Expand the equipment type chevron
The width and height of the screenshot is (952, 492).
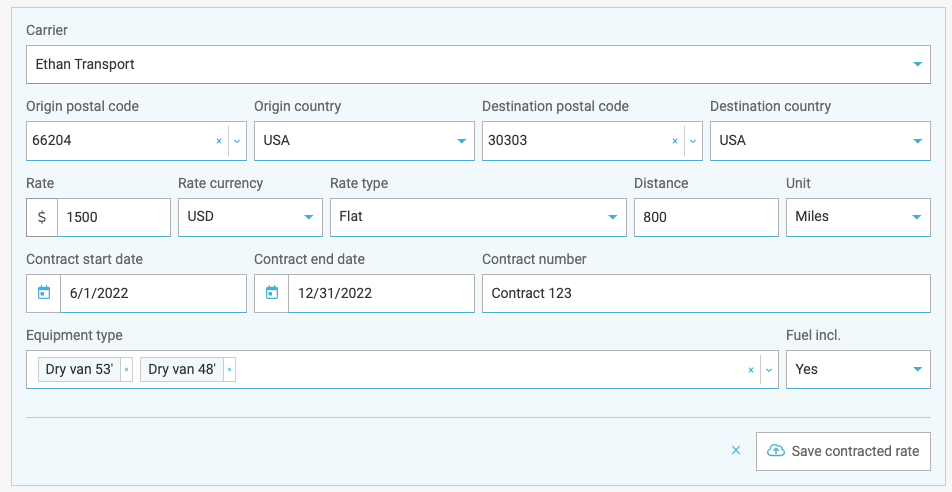(769, 369)
